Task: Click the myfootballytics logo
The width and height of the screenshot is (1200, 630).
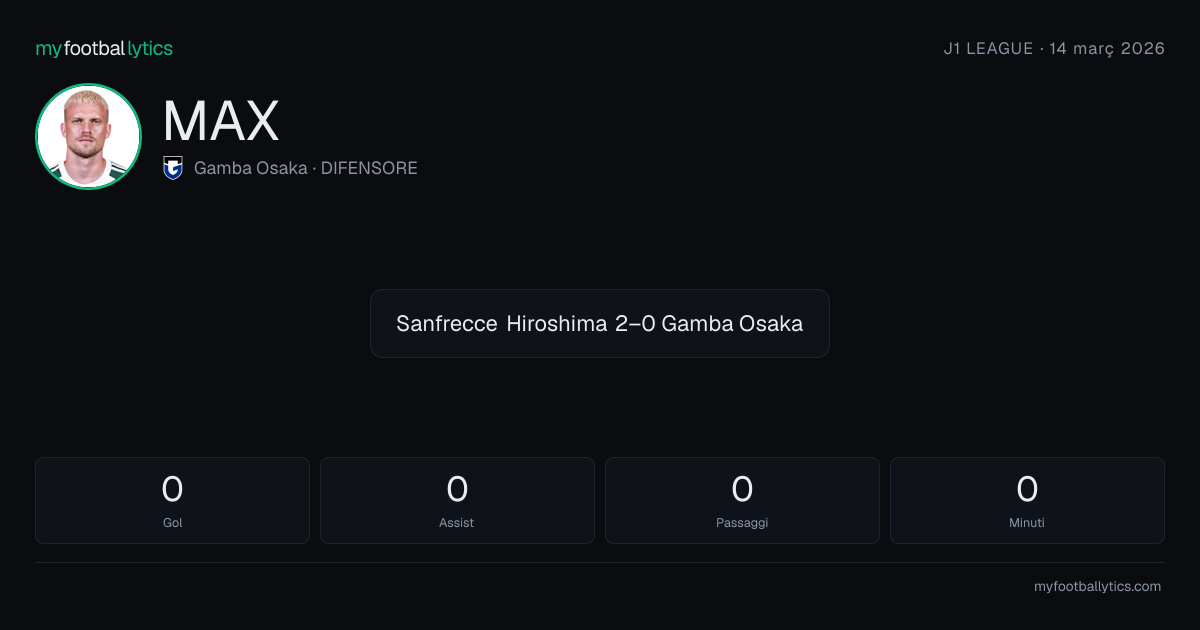Action: tap(104, 48)
